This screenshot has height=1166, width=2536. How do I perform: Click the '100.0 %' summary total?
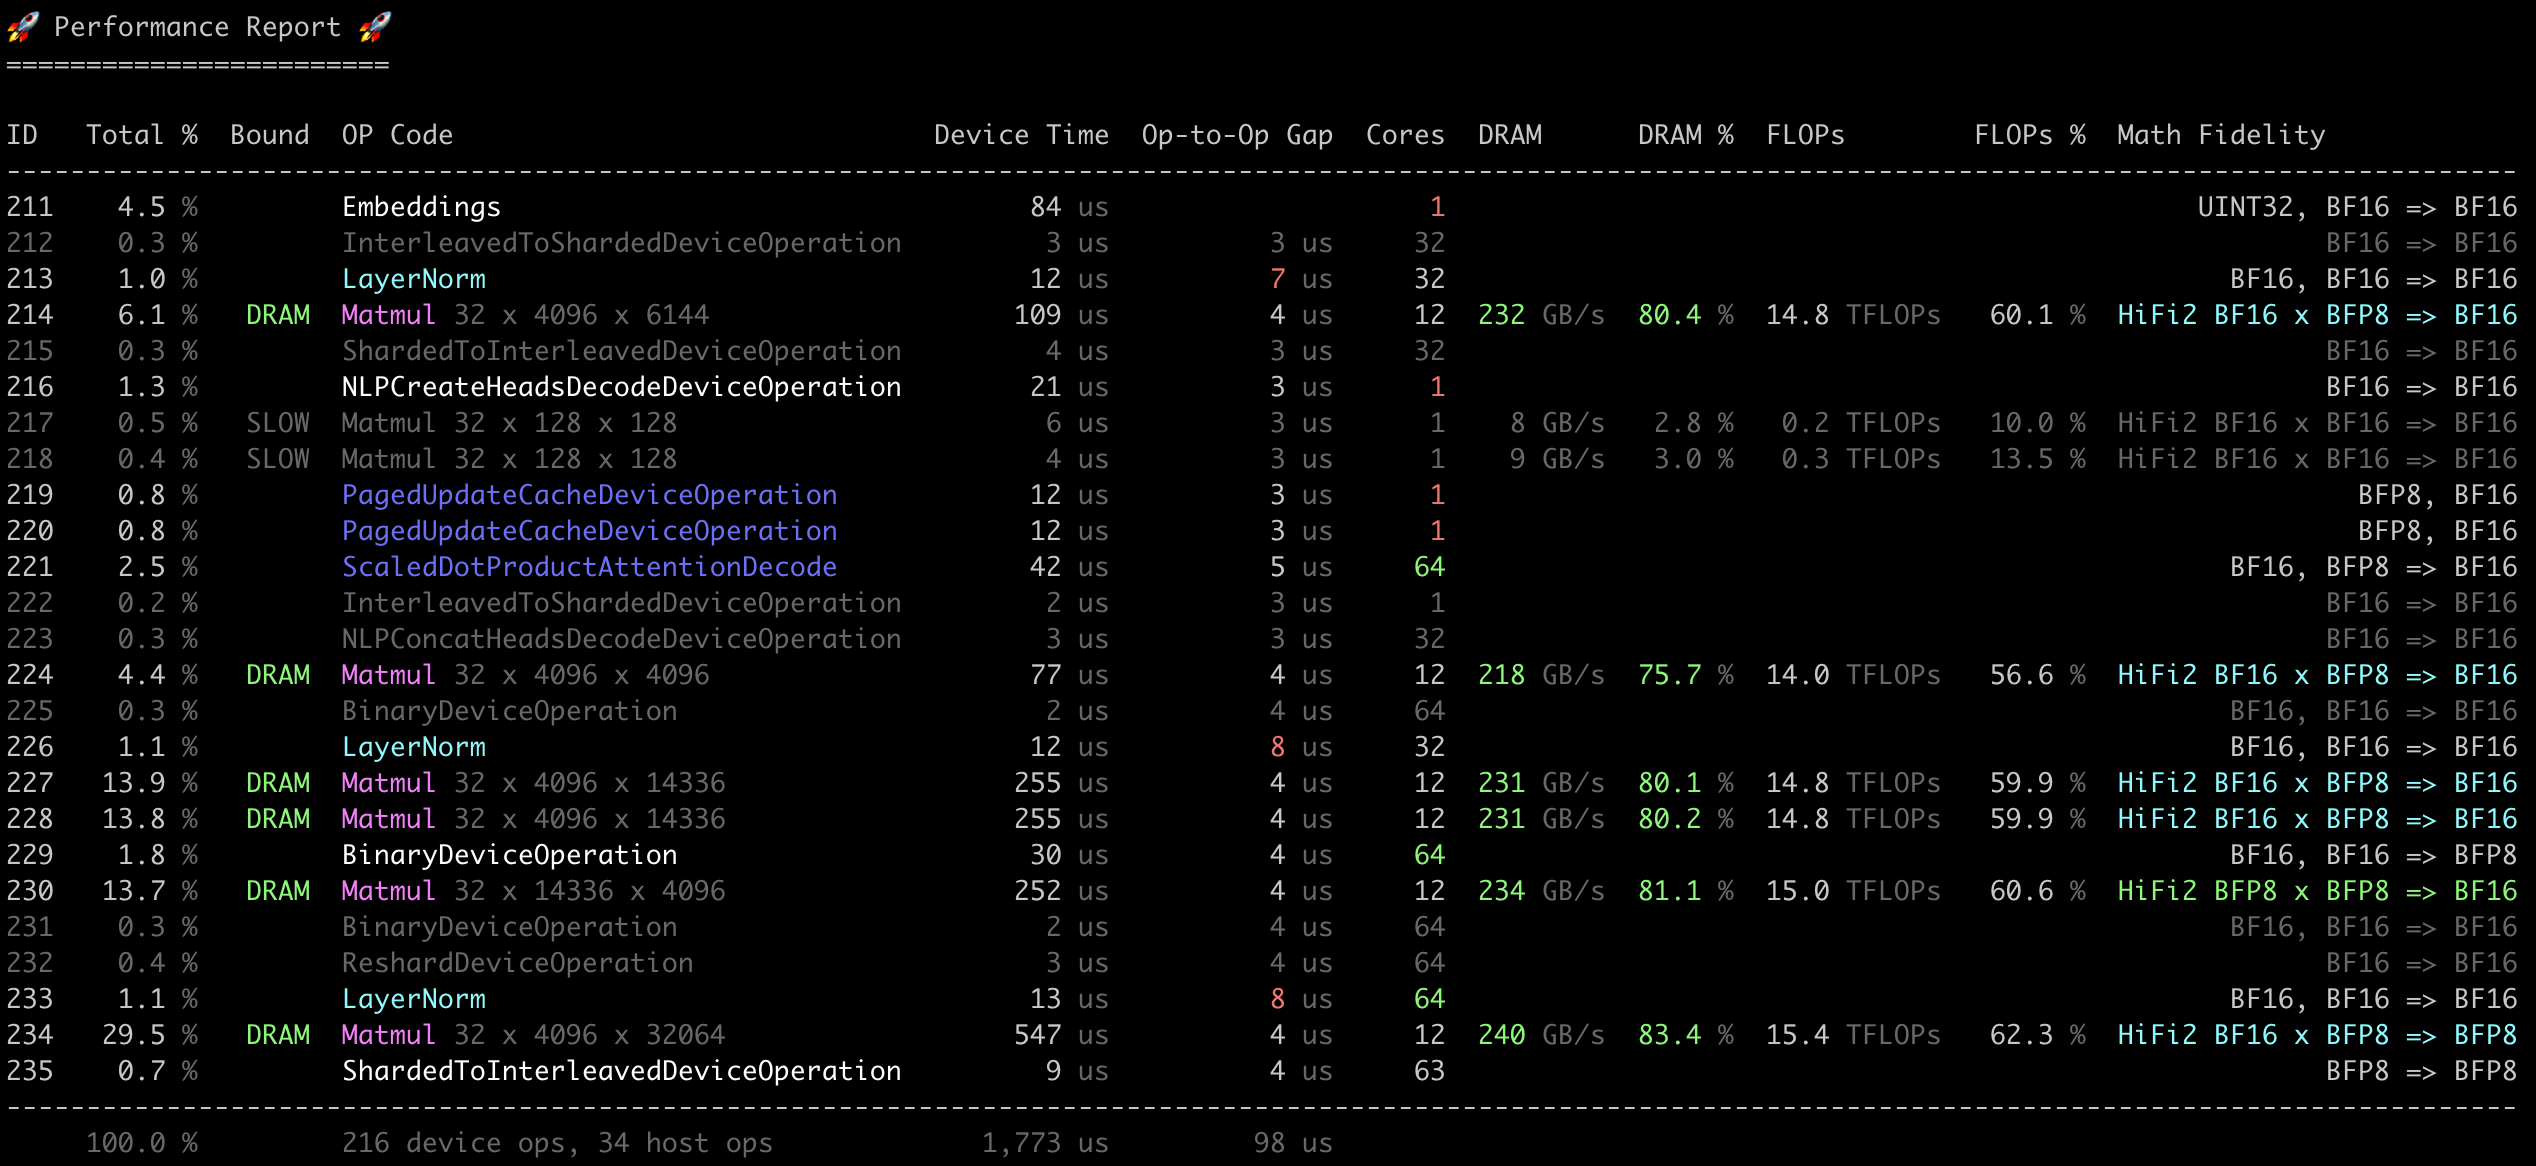click(x=142, y=1143)
